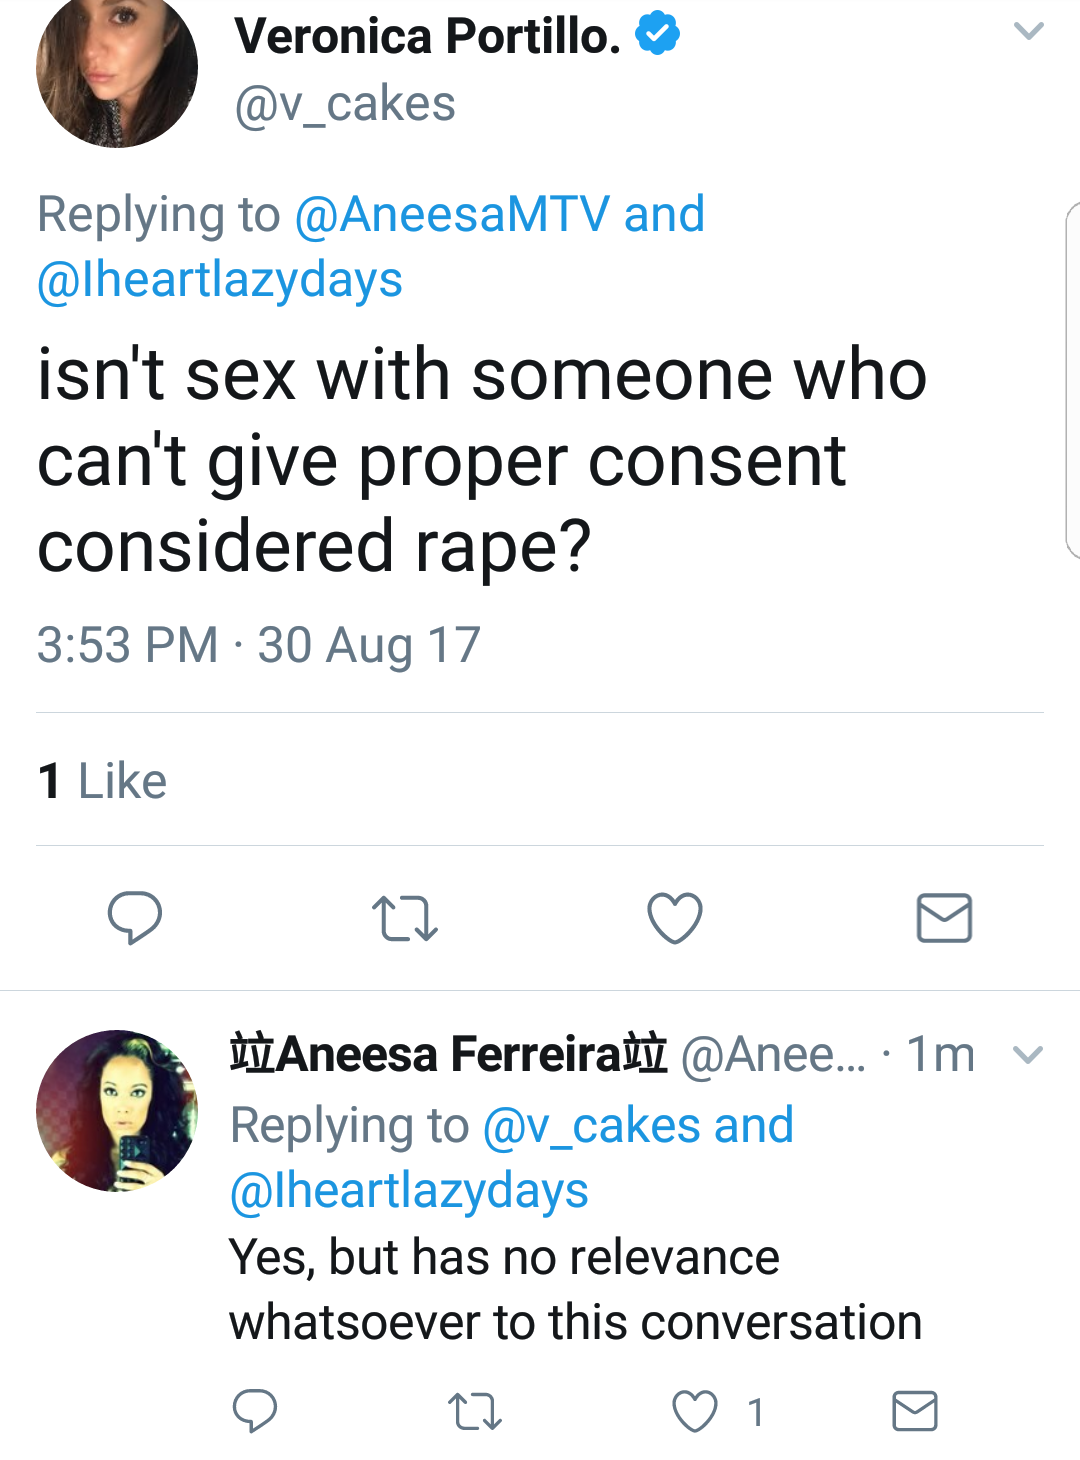Like Aneesa Ferreira's reply heart icon
This screenshot has height=1460, width=1080.
tap(695, 1412)
